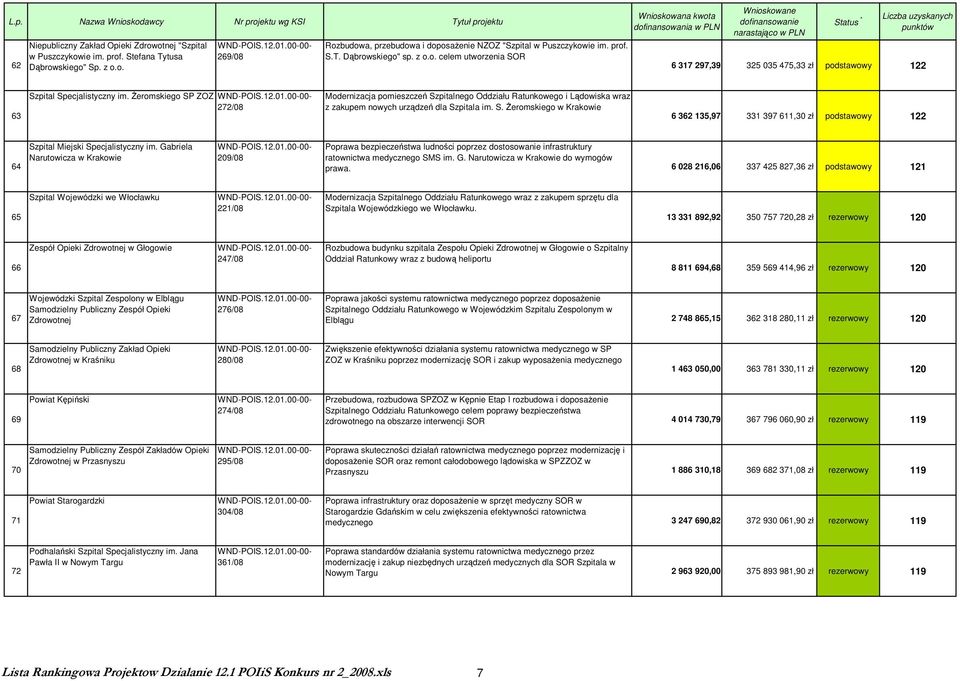Select the 'Powiat Starogardzki' applicant cell

click(121, 521)
